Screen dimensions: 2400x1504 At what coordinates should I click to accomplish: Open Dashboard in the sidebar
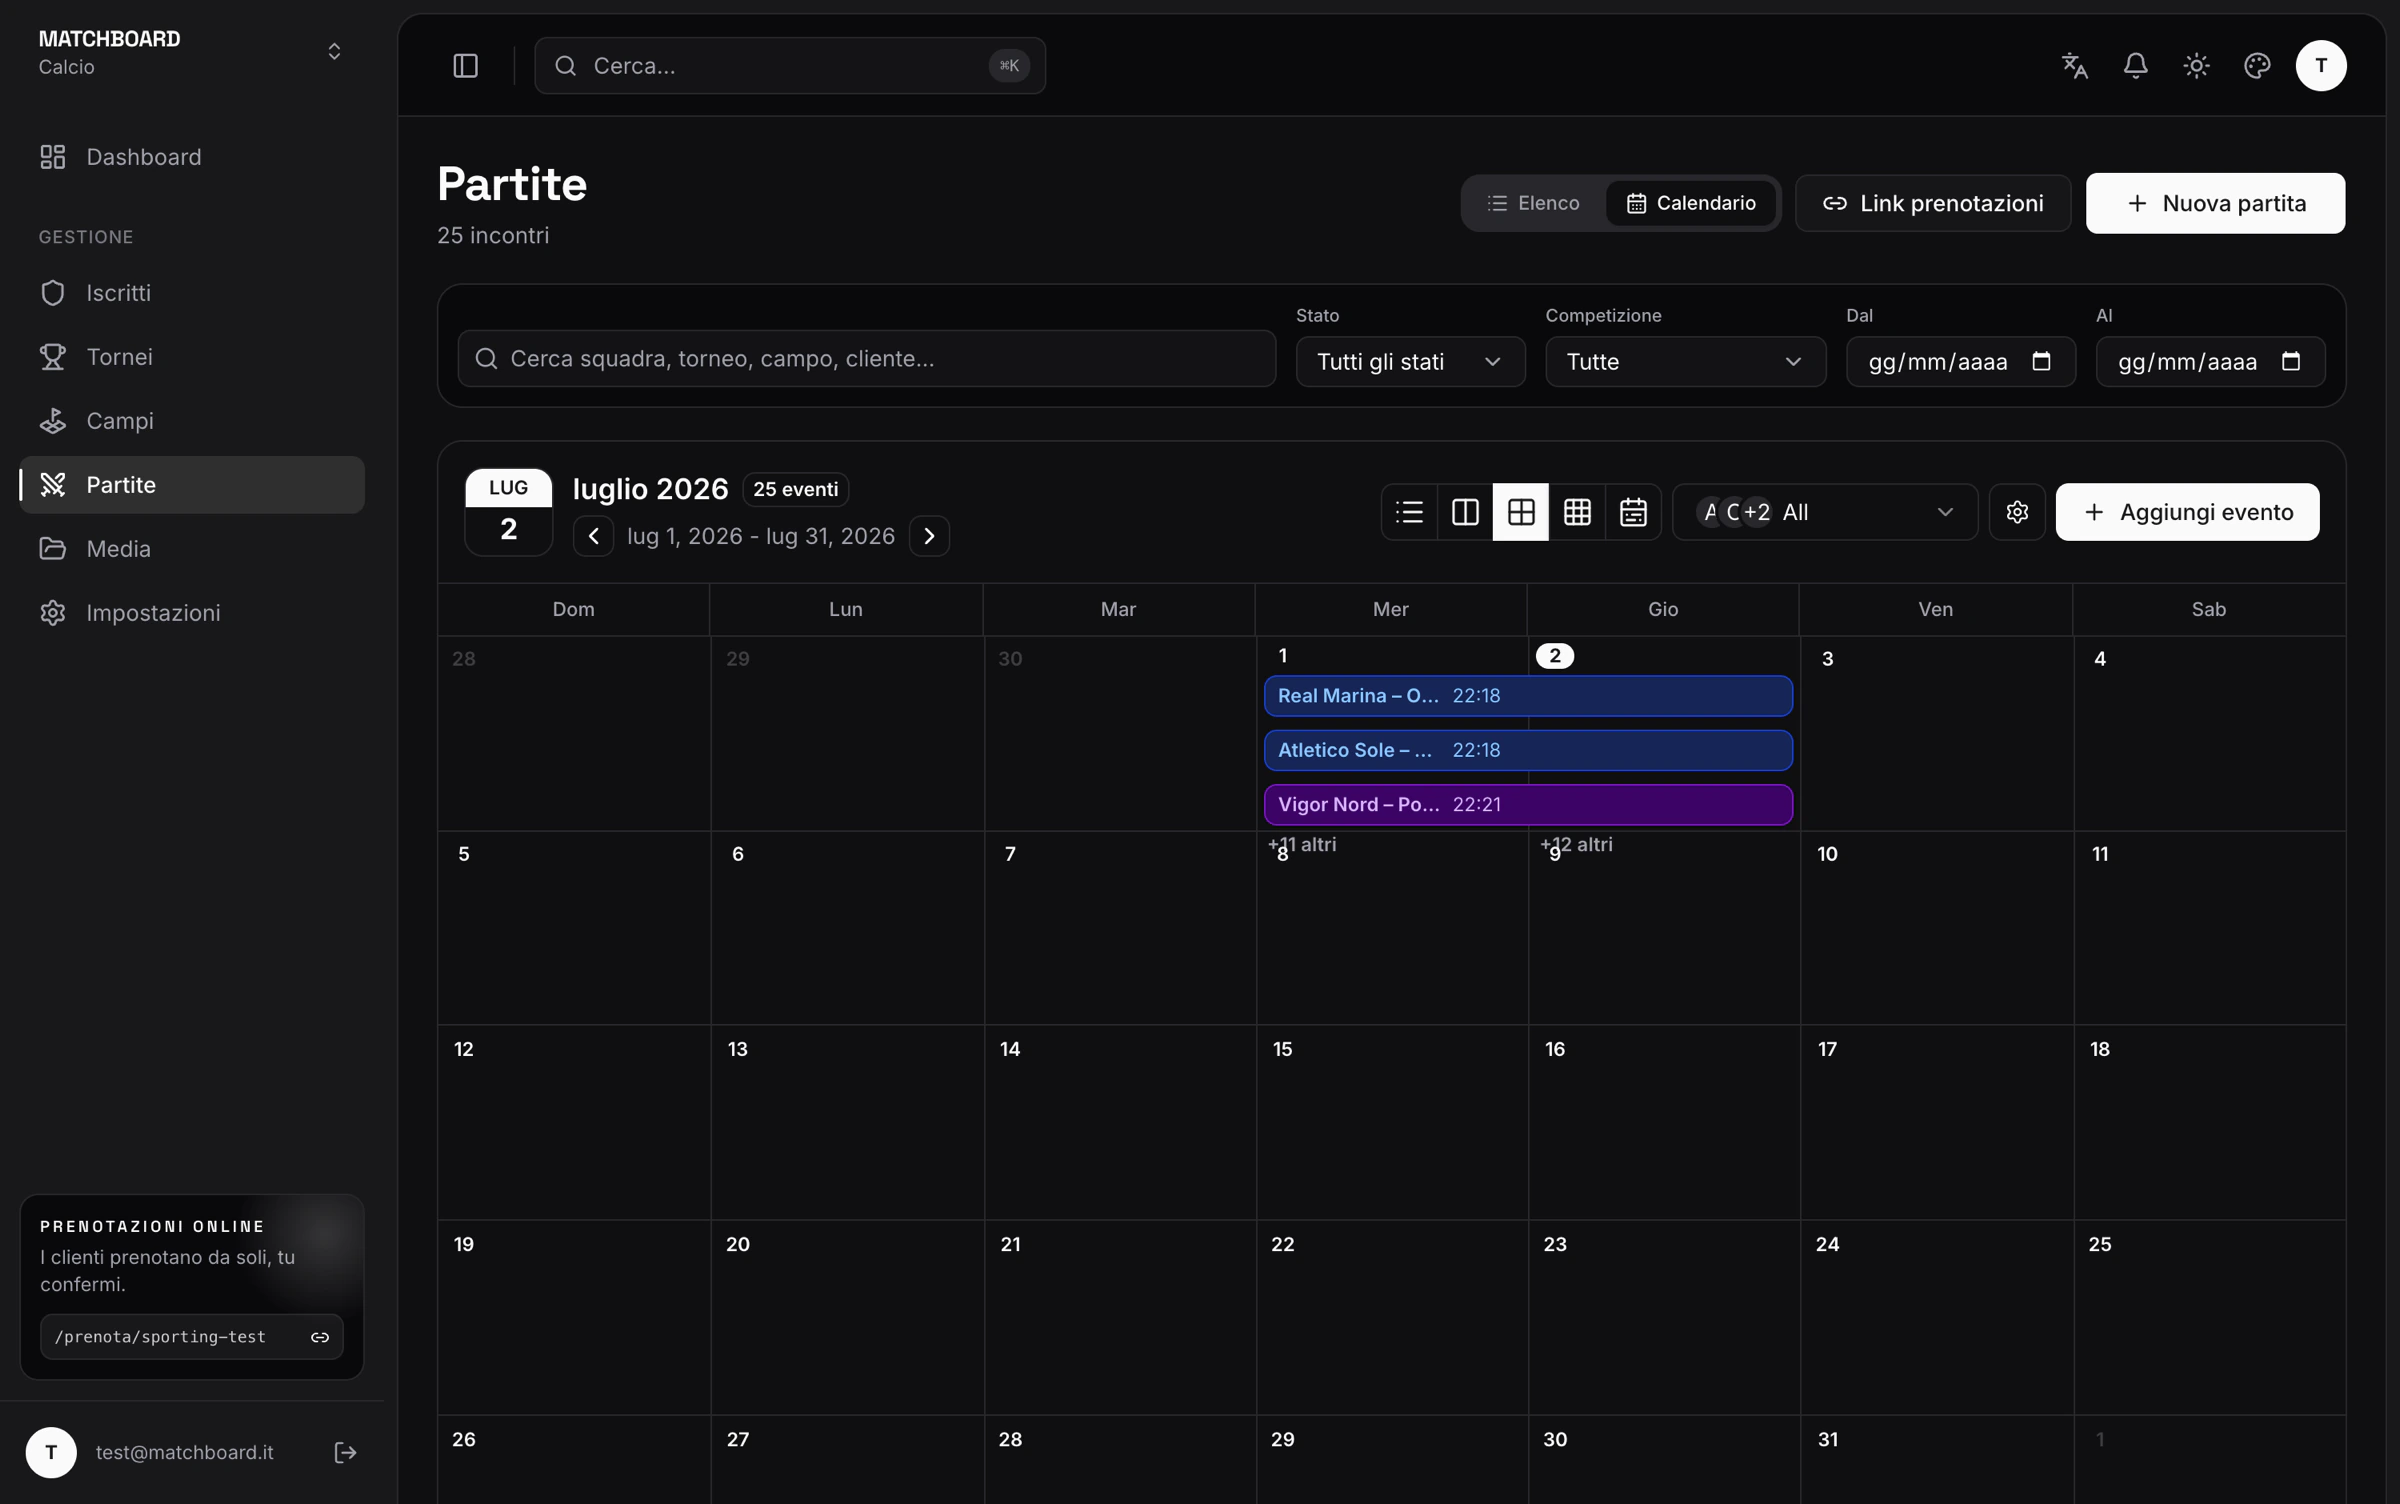[192, 157]
